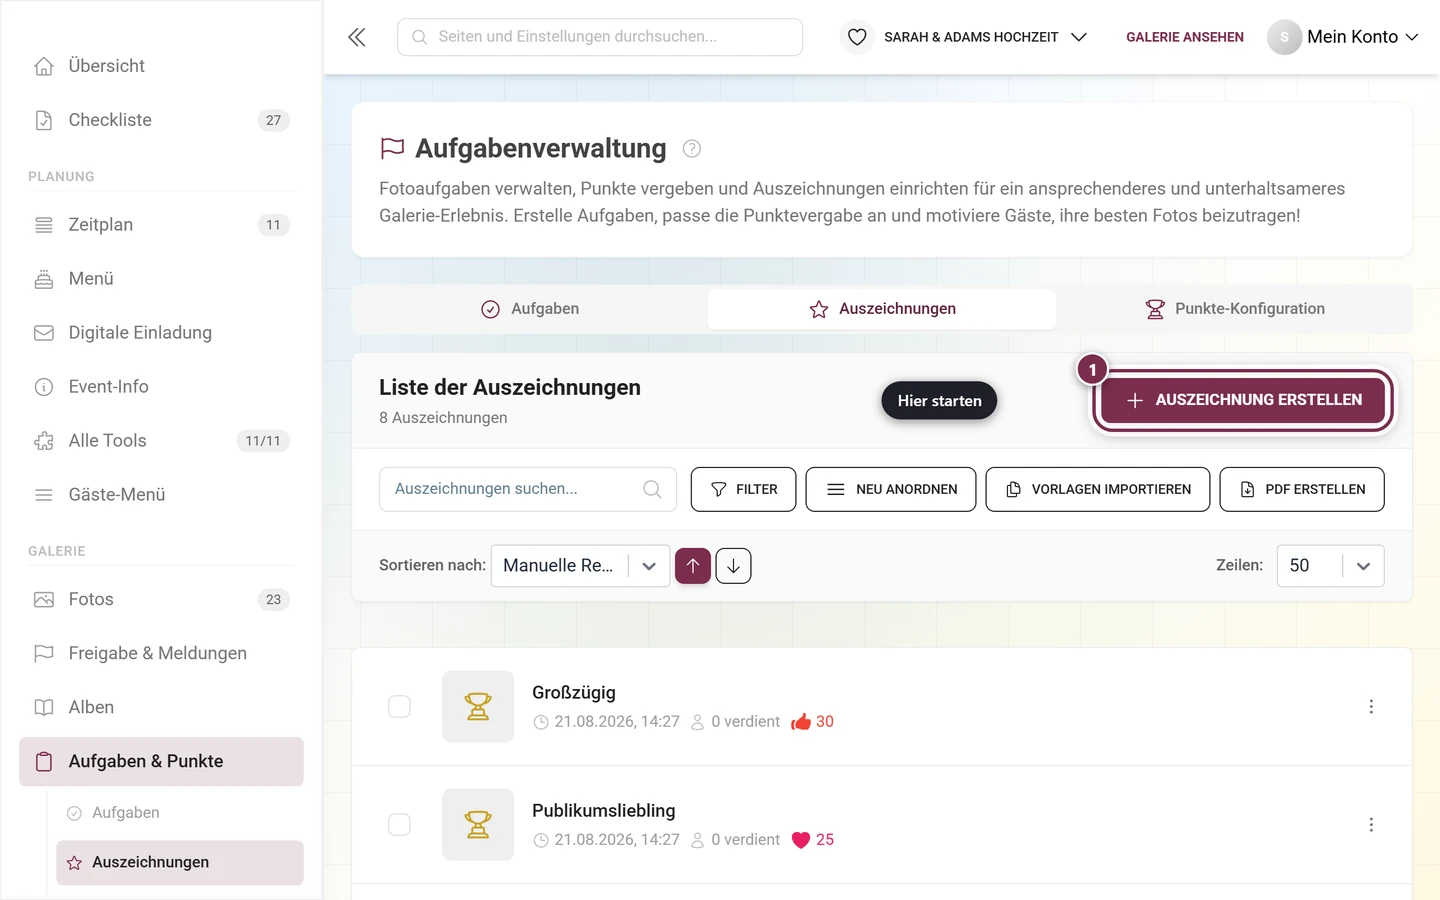Click the Mein Konto avatar icon

tap(1284, 37)
